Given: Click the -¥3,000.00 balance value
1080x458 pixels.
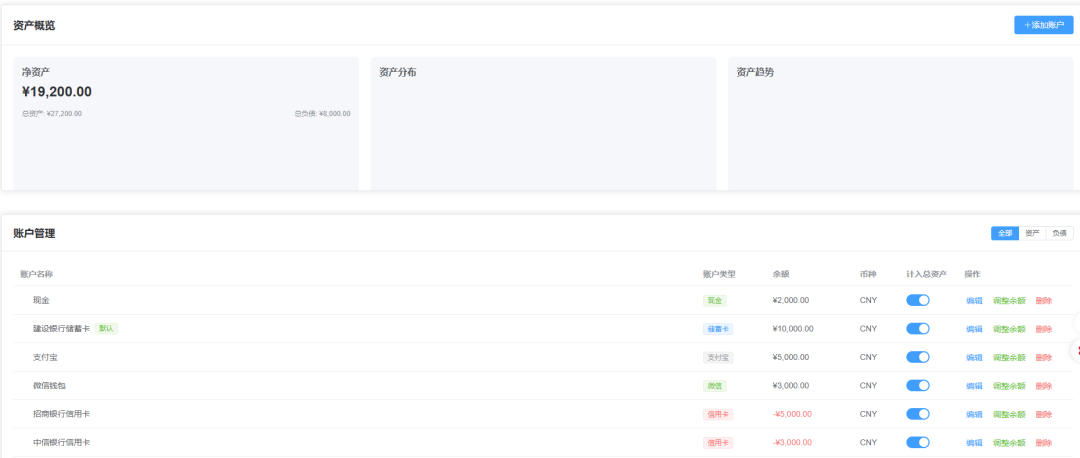Looking at the screenshot, I should pos(792,443).
